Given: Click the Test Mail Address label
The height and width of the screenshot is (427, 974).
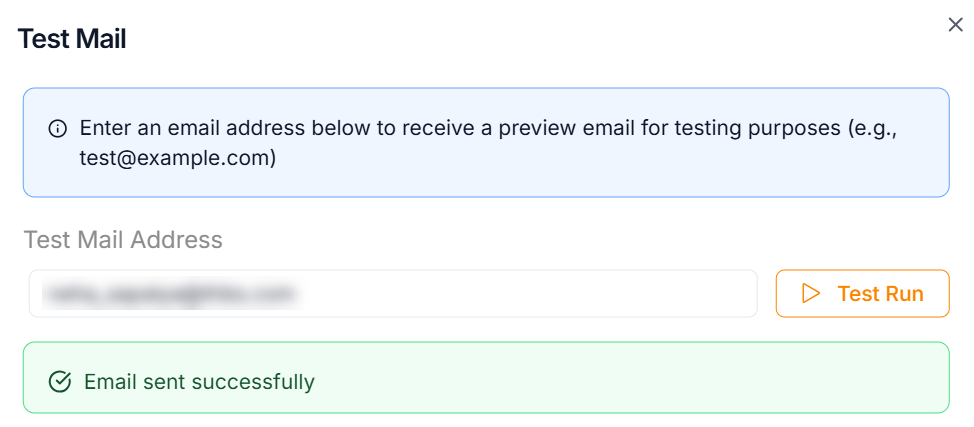Looking at the screenshot, I should [x=122, y=240].
